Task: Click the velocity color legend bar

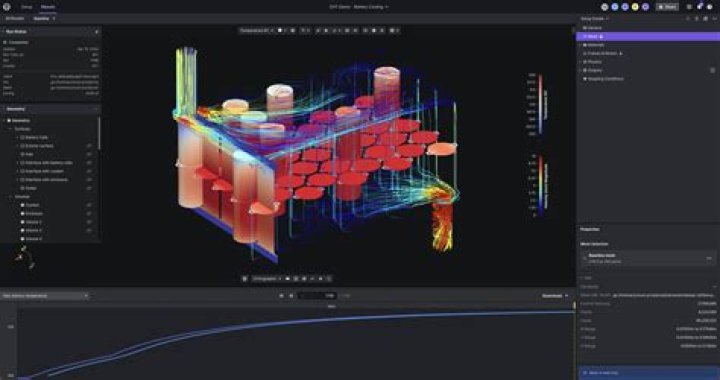Action: [541, 185]
